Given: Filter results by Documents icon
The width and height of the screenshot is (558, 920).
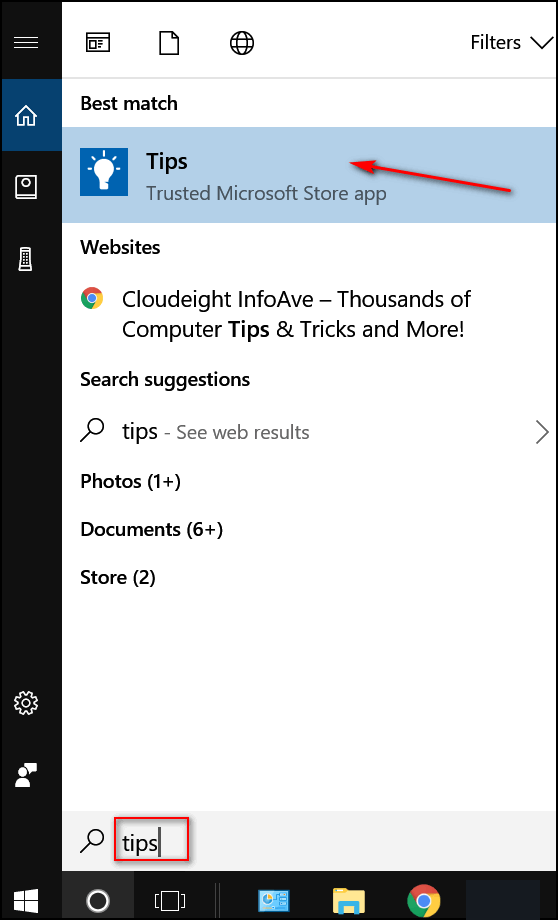Looking at the screenshot, I should coord(170,43).
